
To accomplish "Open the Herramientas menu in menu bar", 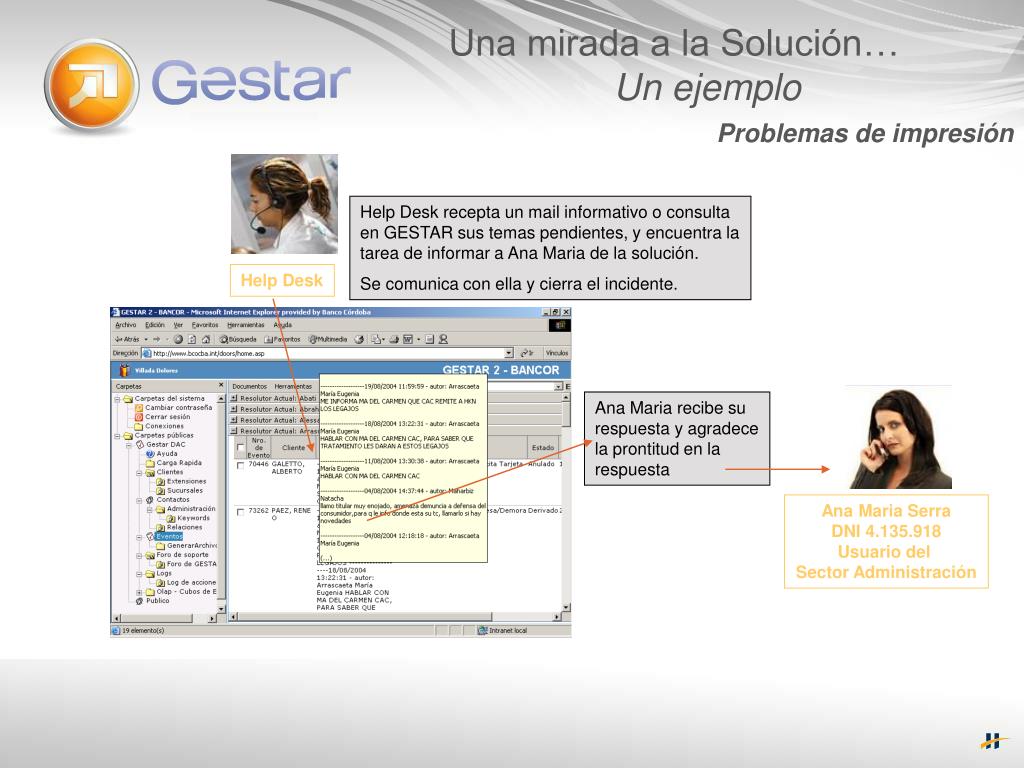I will (246, 325).
